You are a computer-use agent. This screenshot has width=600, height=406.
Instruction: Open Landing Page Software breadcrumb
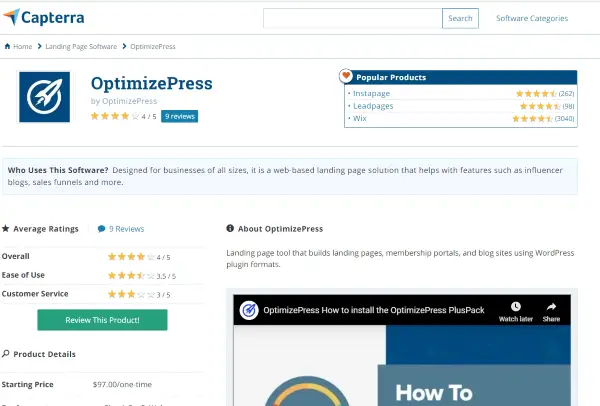[81, 47]
